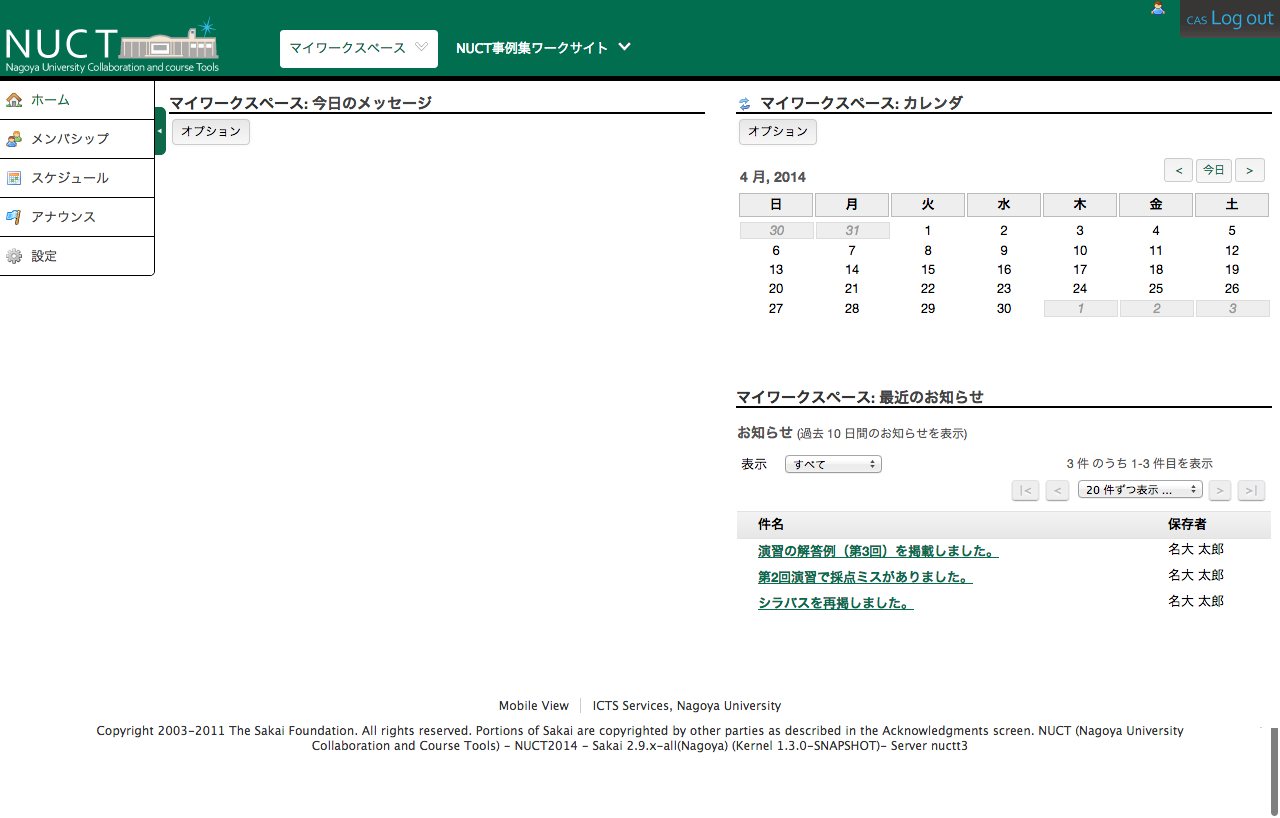Open the 20 件ずつ表示 page size dropdown
The width and height of the screenshot is (1280, 818).
tap(1140, 490)
